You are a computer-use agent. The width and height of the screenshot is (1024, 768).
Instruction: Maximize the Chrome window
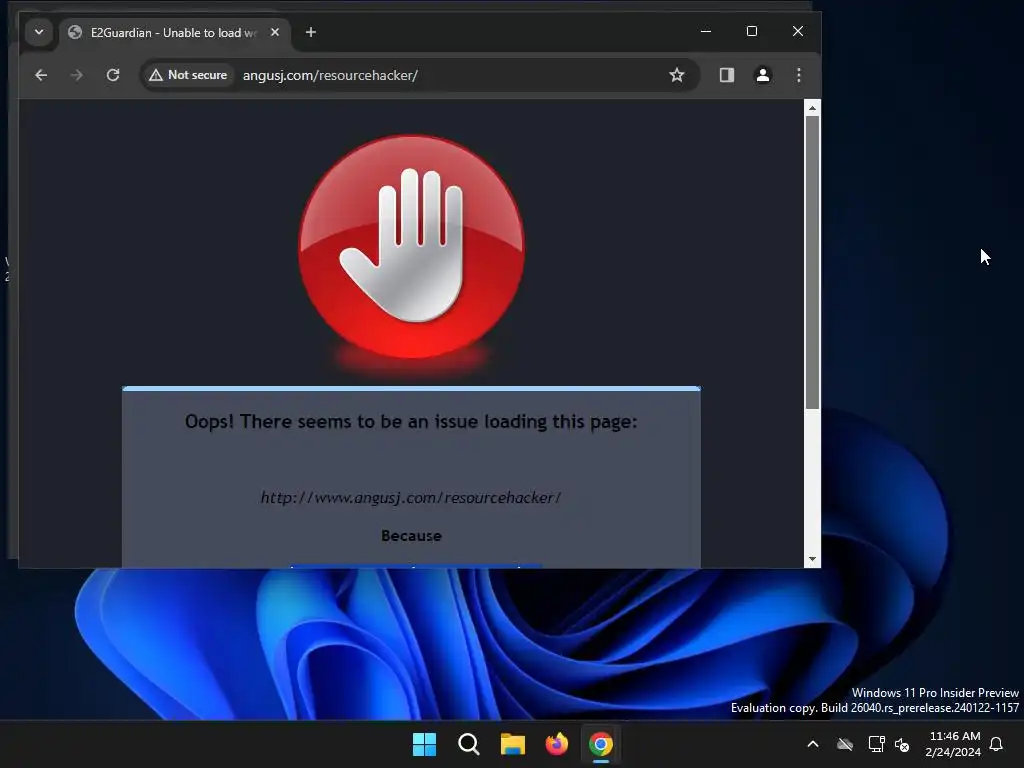point(752,31)
